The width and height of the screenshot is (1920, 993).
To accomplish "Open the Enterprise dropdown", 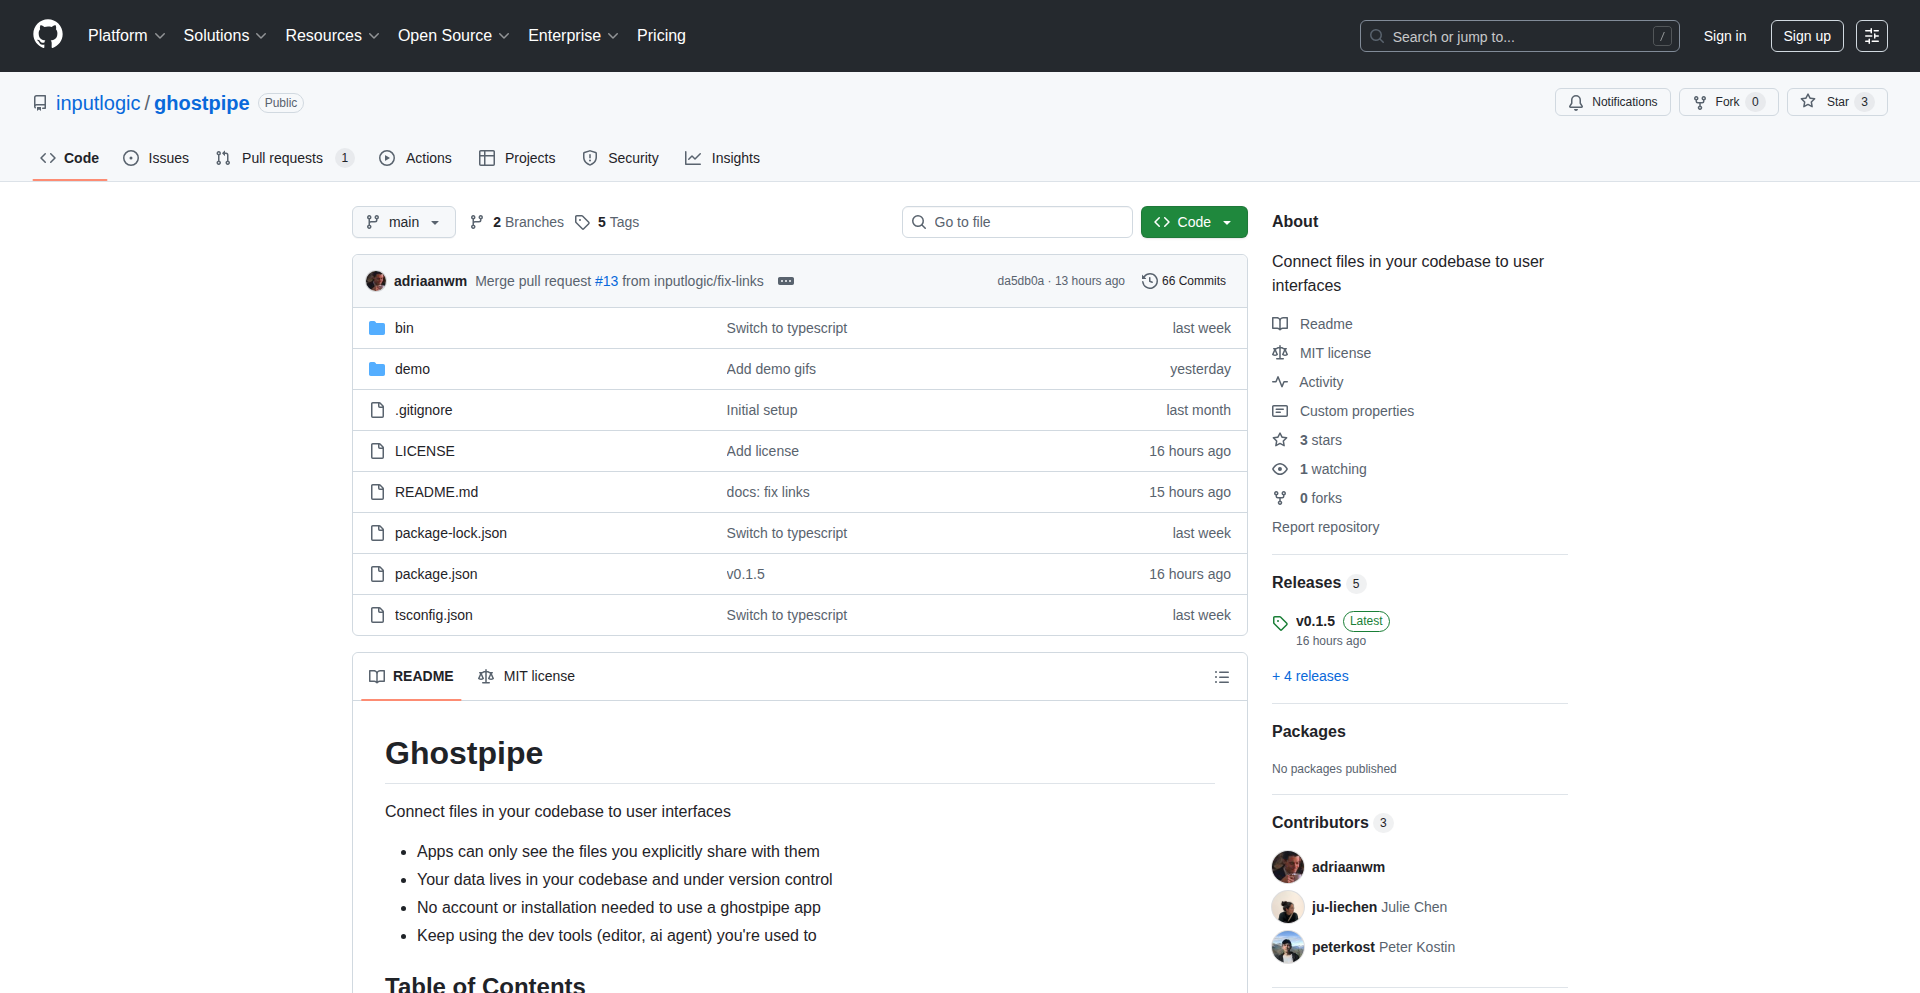I will (x=573, y=36).
